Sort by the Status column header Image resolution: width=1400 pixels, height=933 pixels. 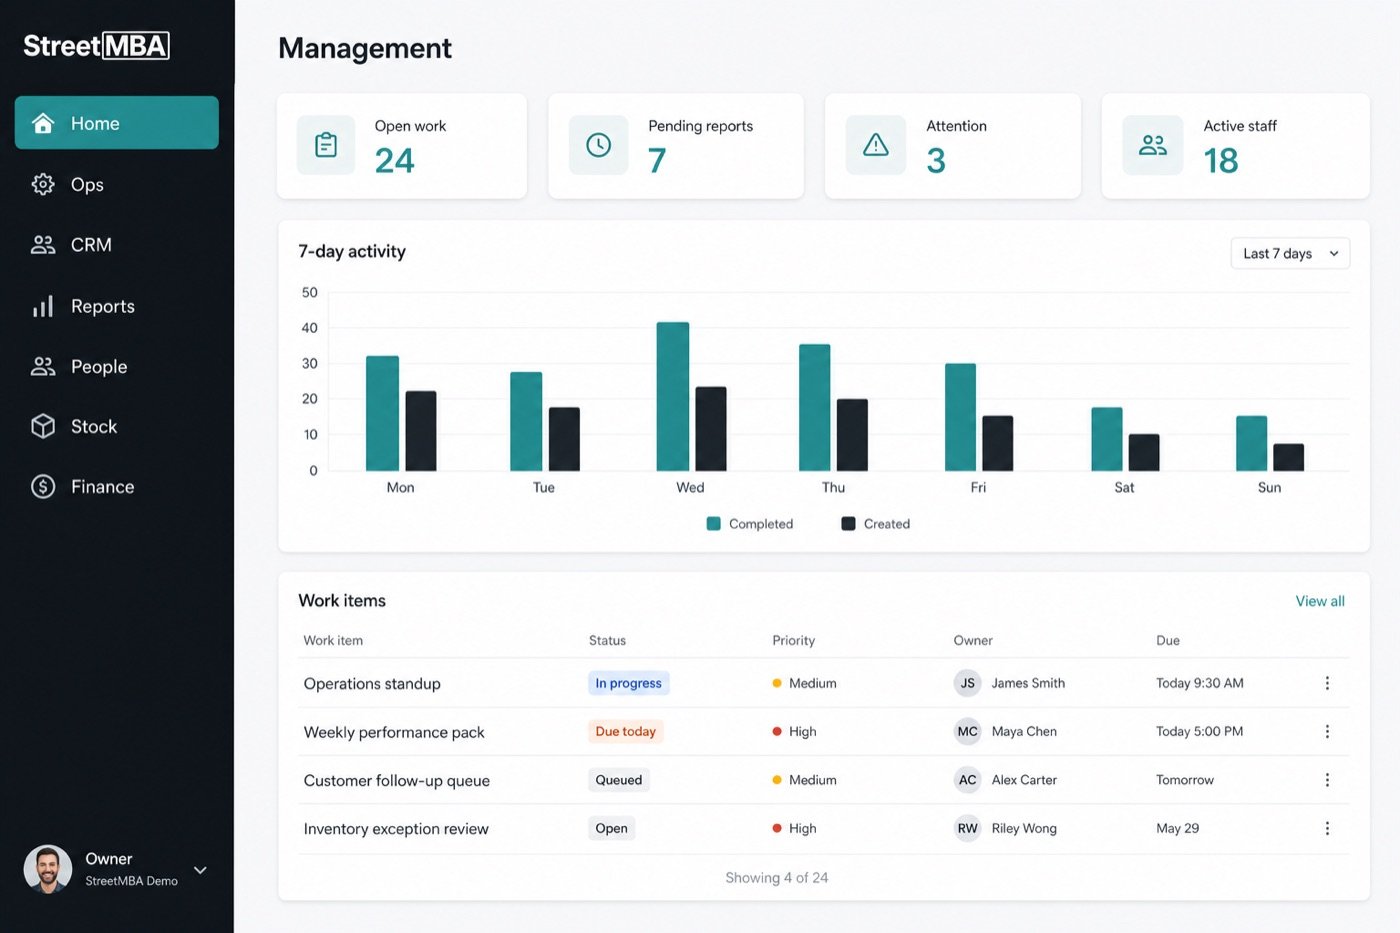coord(607,640)
